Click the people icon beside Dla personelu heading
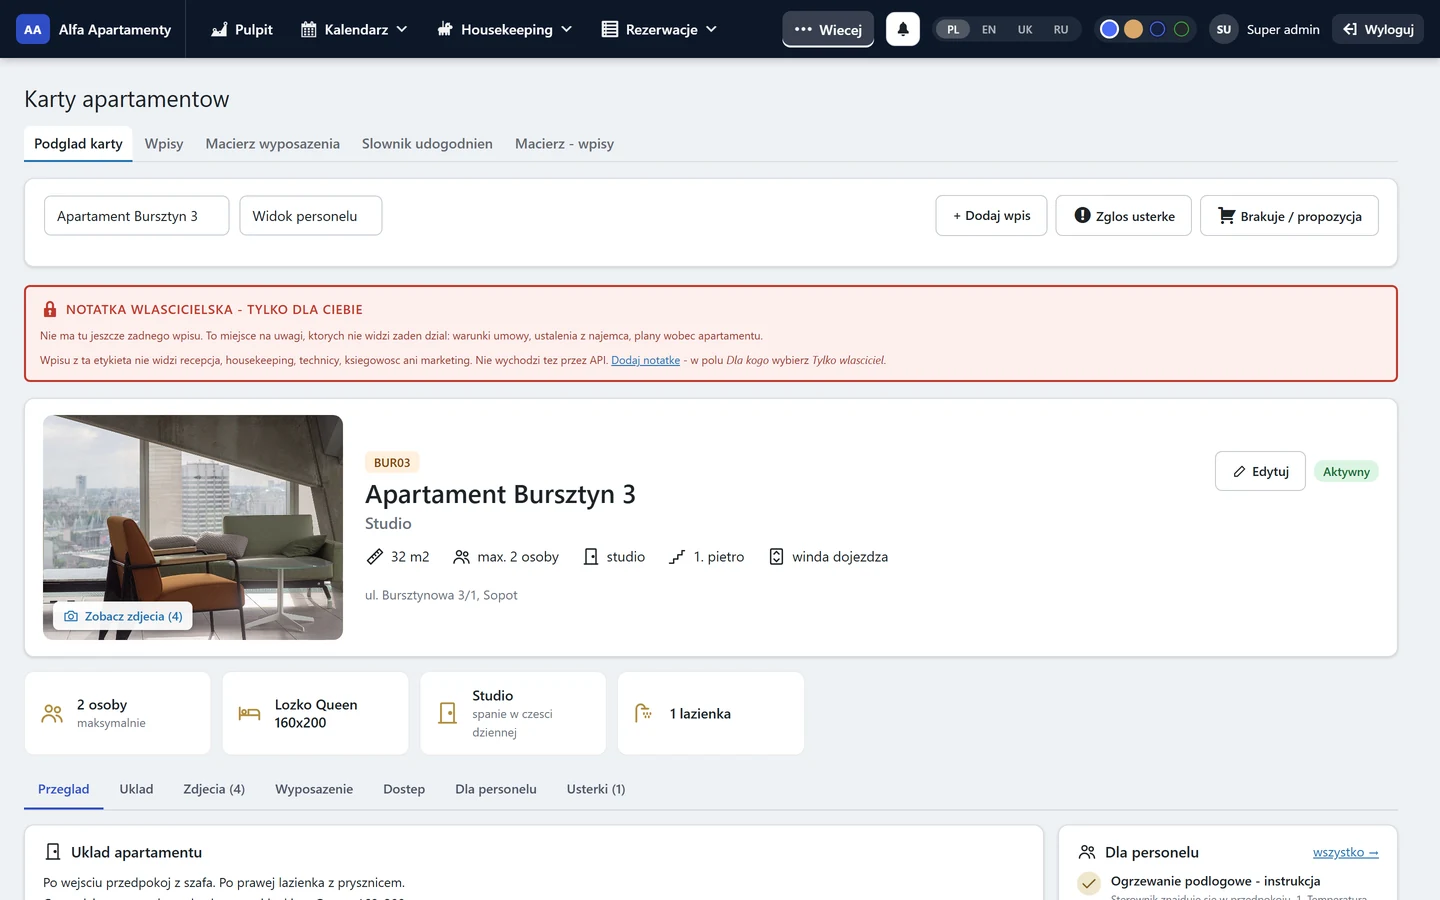The image size is (1440, 900). 1087,852
